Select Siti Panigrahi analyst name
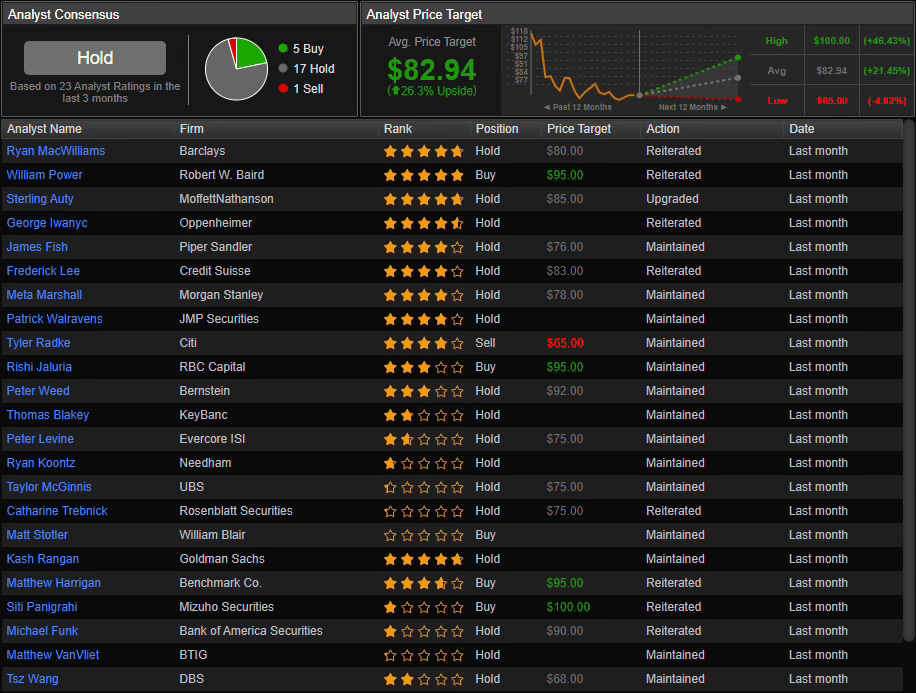 41,606
